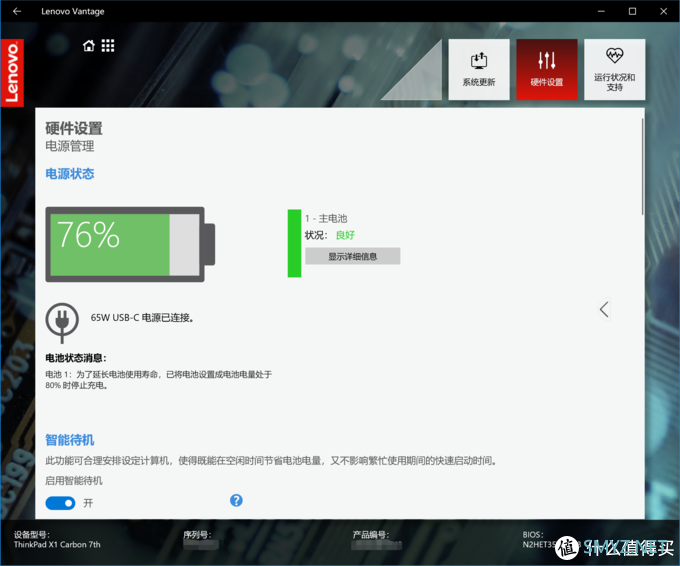Viewport: 680px width, 566px height.
Task: Open the 运行状况和支持 tile
Action: tap(615, 69)
